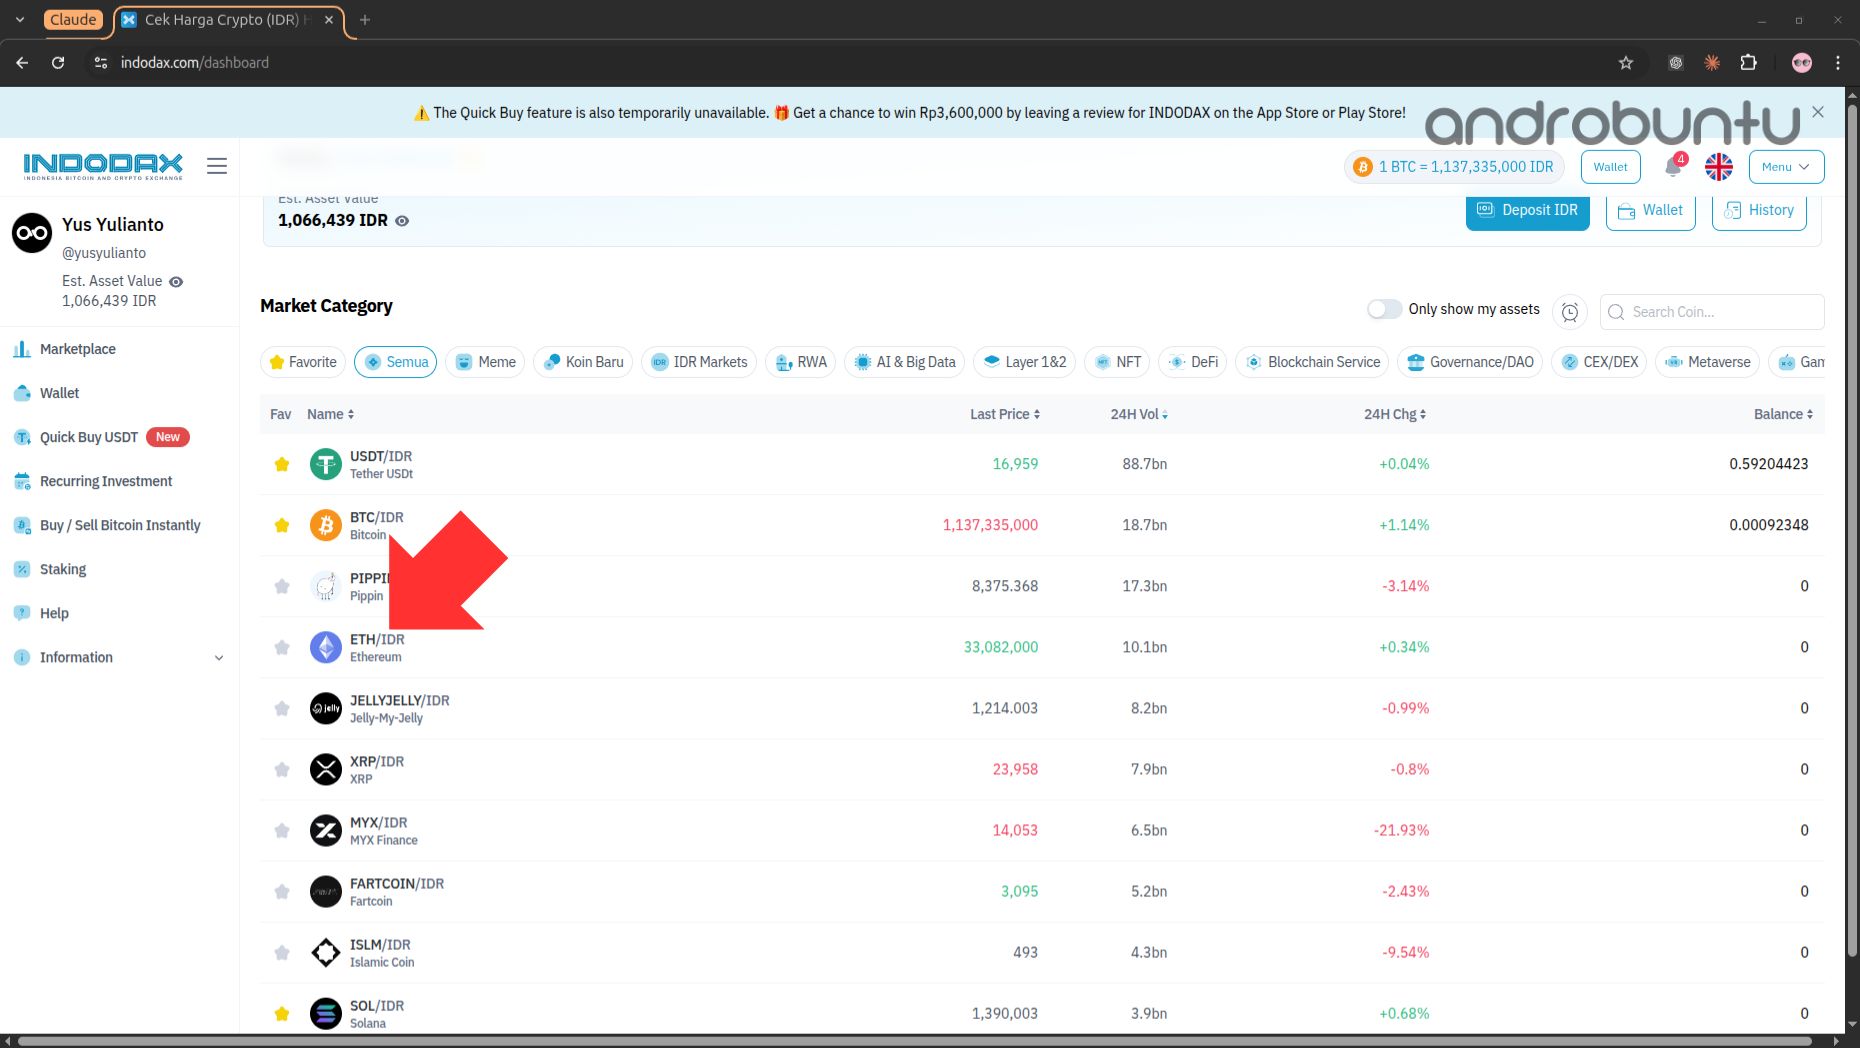Viewport: 1860px width, 1048px height.
Task: Open the Menu dropdown at top right
Action: pyautogui.click(x=1786, y=167)
